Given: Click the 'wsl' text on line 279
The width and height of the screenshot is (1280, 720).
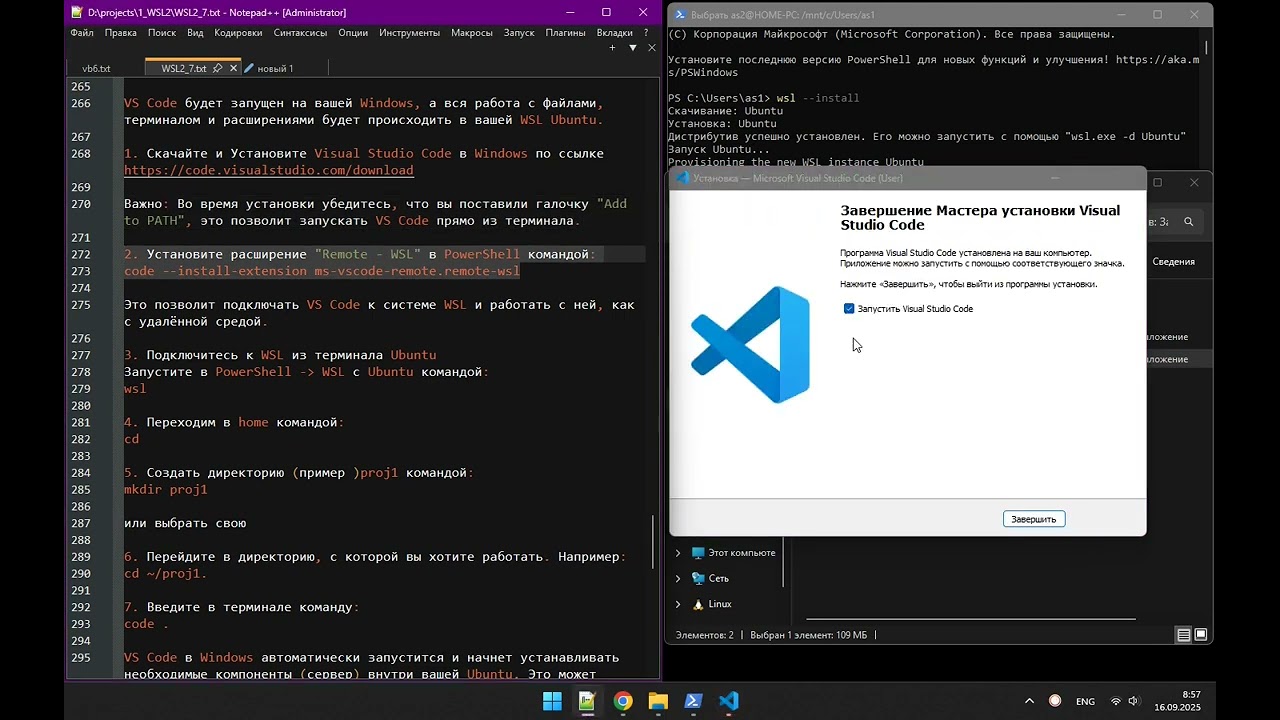Looking at the screenshot, I should tap(135, 389).
